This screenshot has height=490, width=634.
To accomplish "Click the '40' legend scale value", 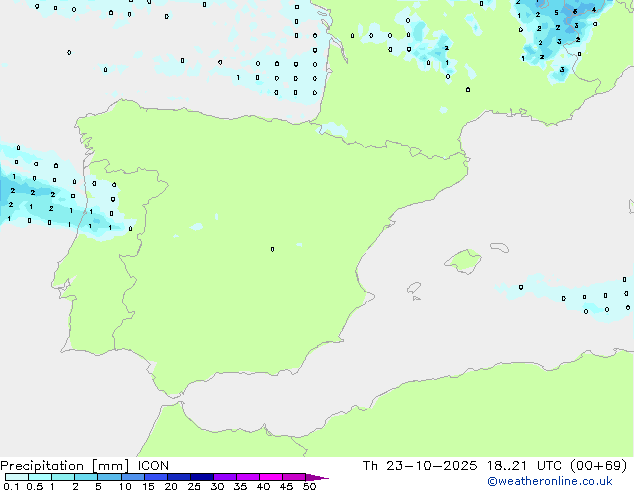I will tap(263, 486).
